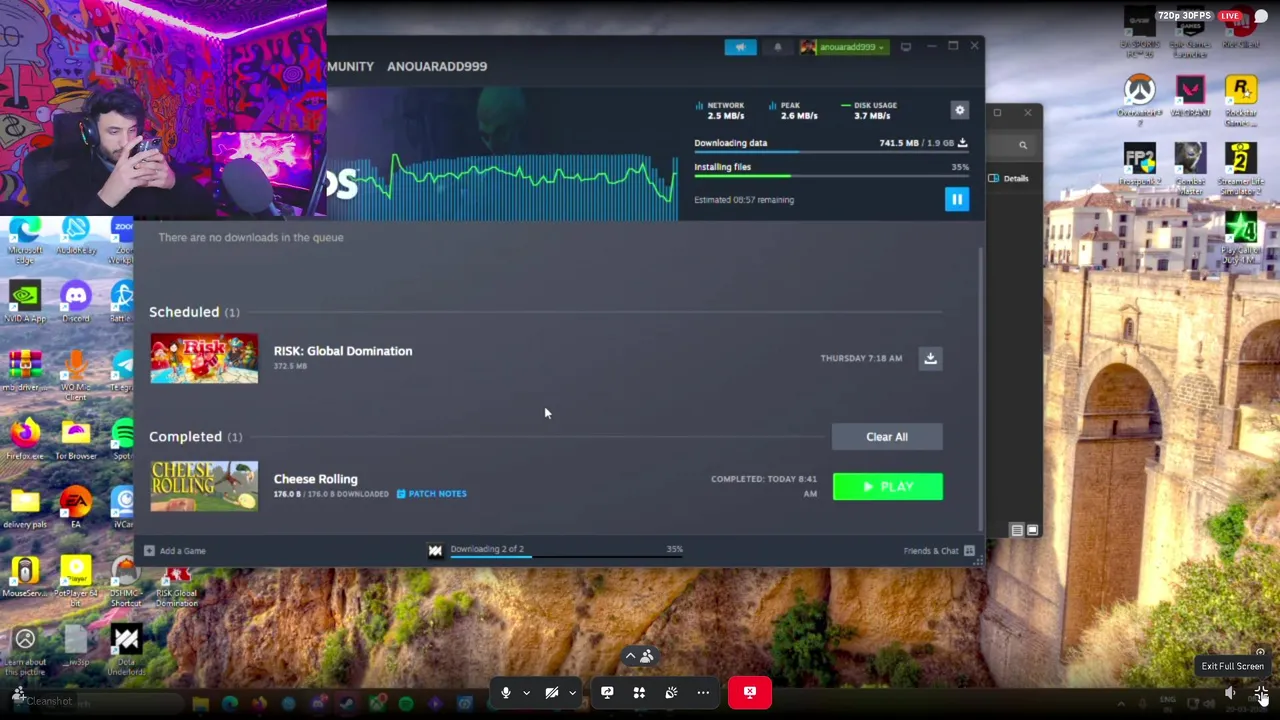Stop sharing with red button
Screen dimensions: 1280x720
750,692
